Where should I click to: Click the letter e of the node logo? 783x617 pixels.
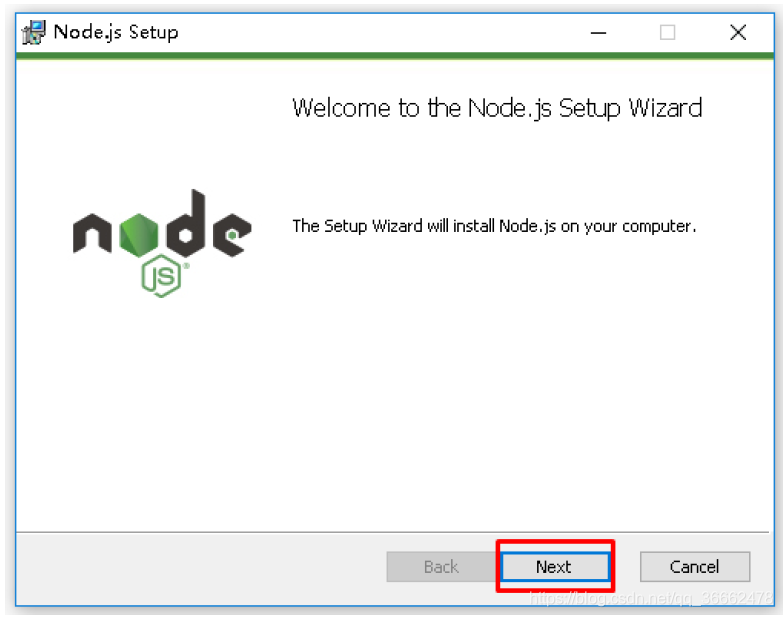point(232,234)
